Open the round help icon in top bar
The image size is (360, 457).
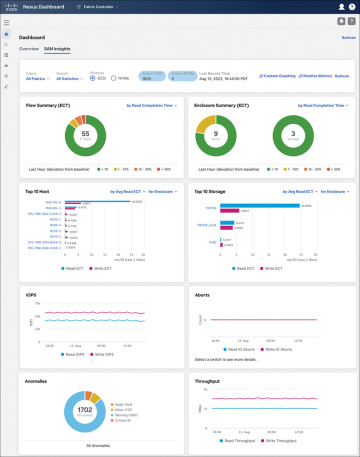(x=352, y=7)
